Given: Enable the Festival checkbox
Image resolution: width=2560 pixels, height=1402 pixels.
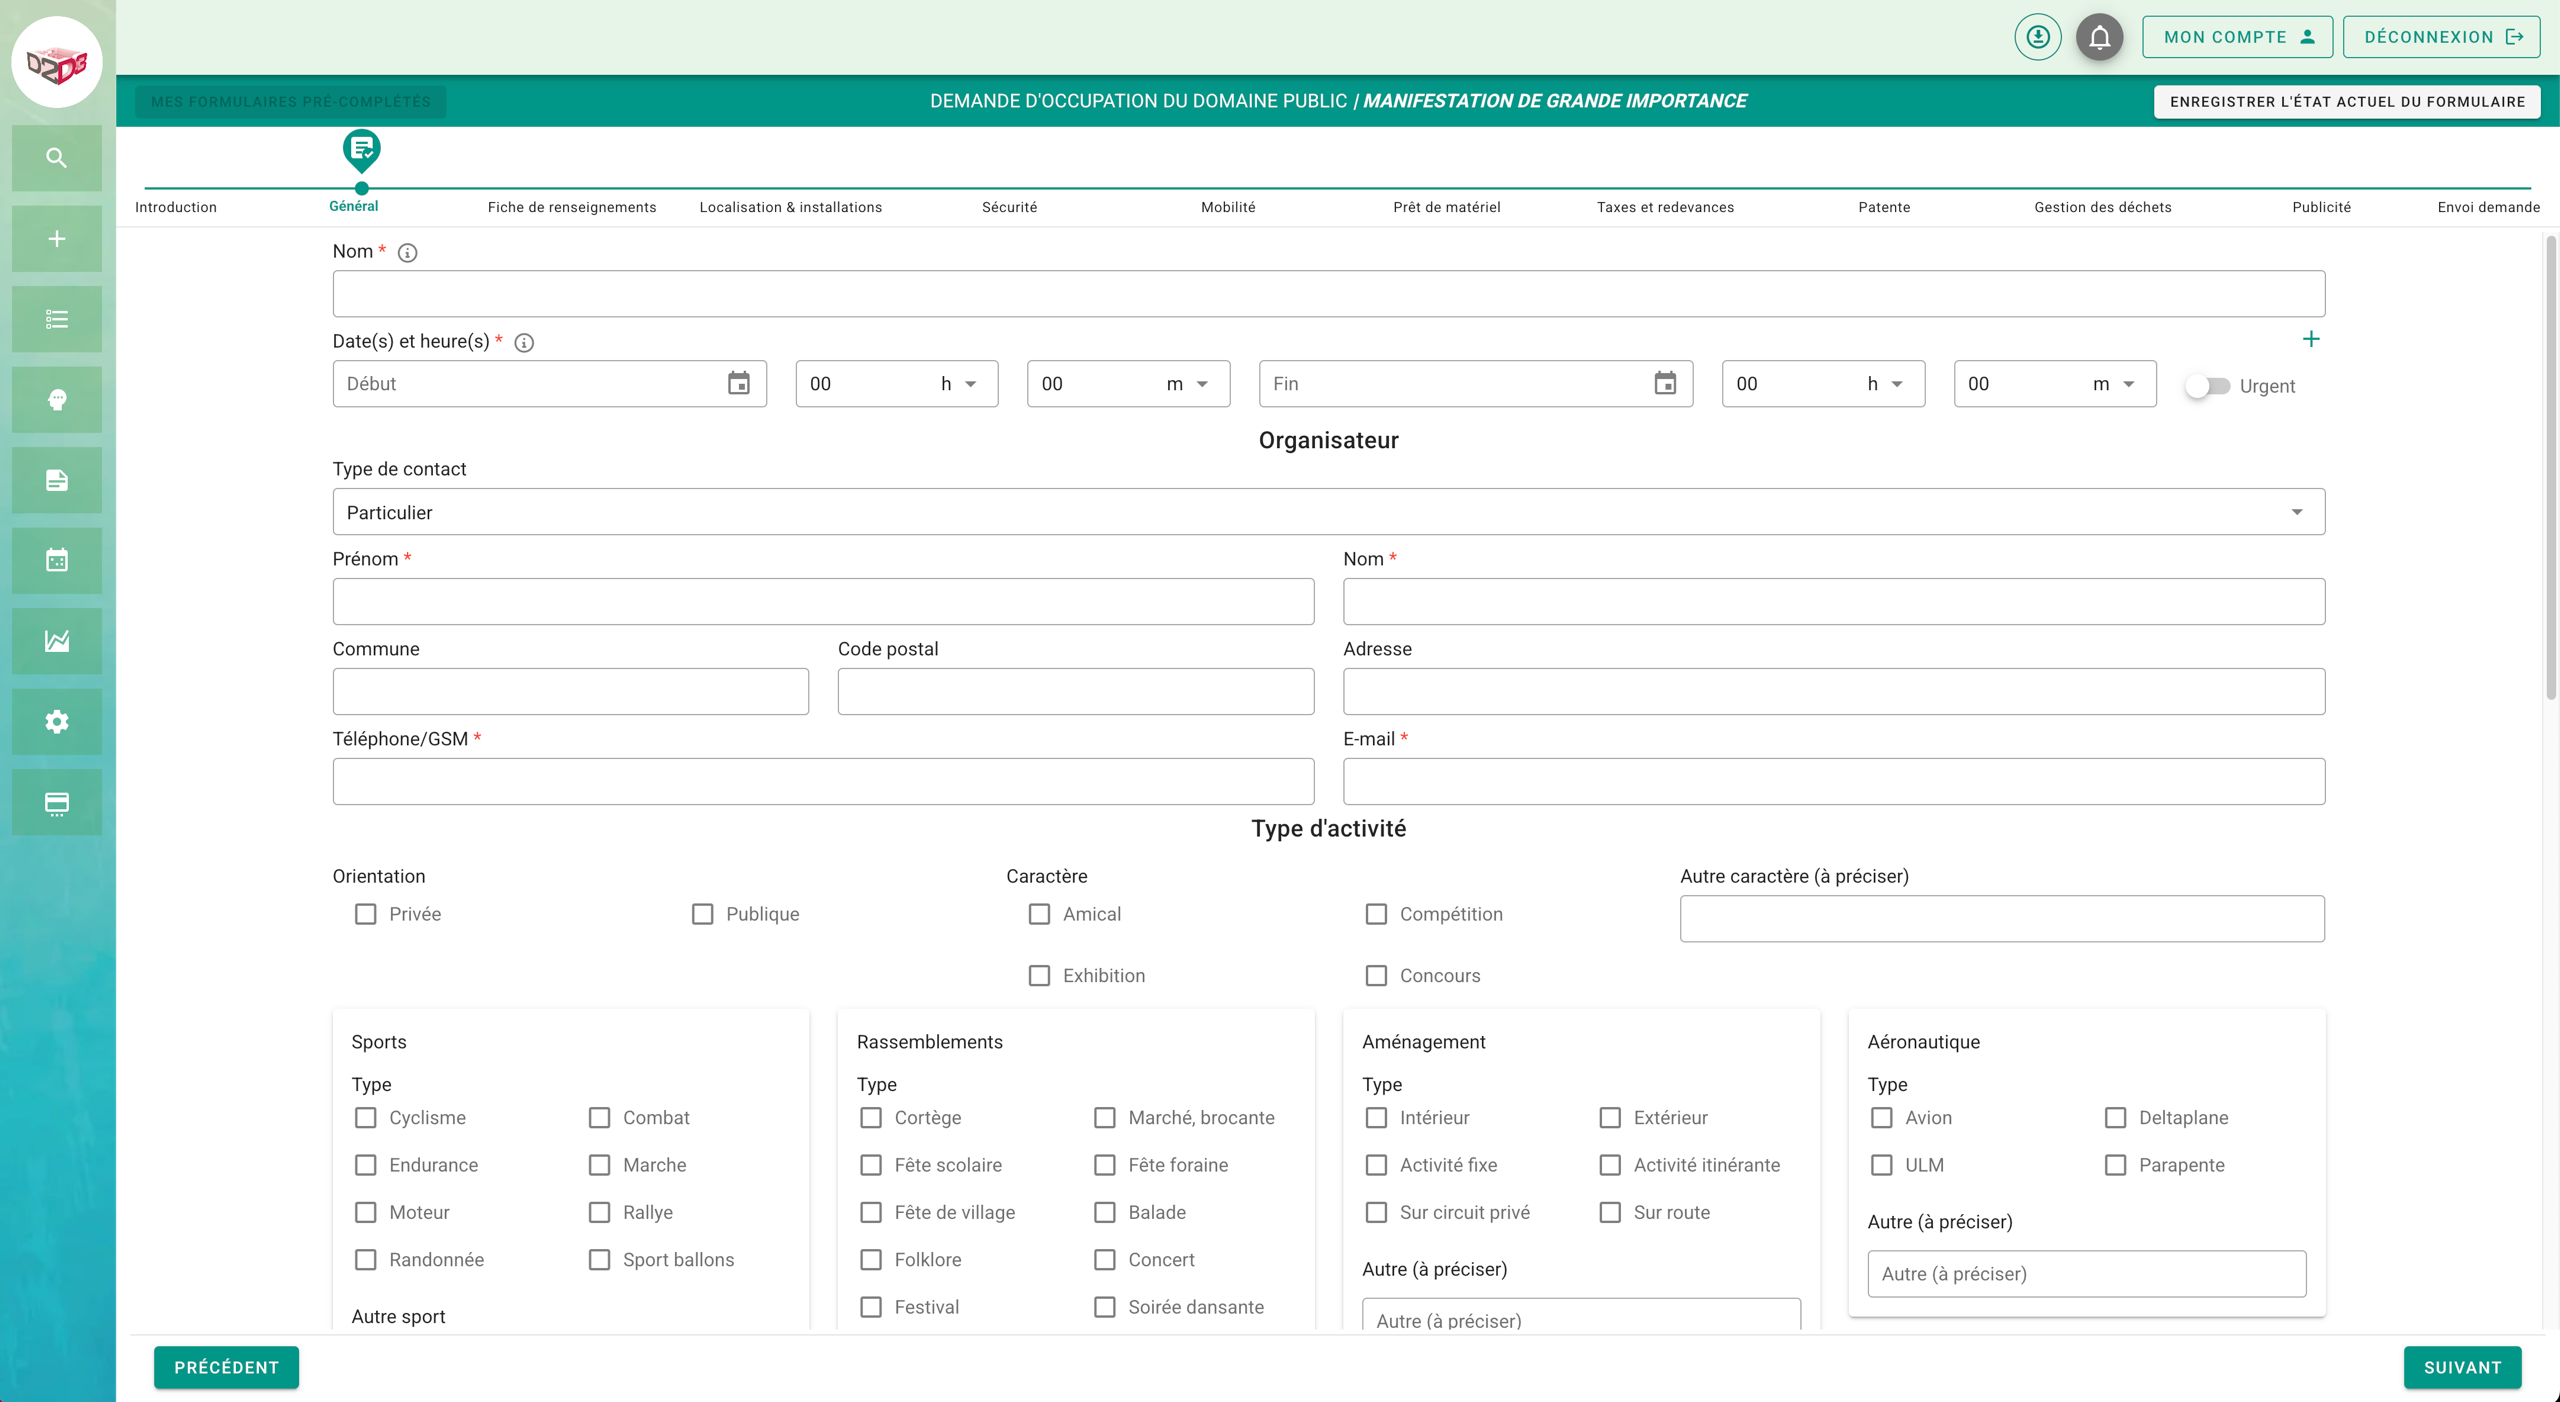Looking at the screenshot, I should 871,1307.
